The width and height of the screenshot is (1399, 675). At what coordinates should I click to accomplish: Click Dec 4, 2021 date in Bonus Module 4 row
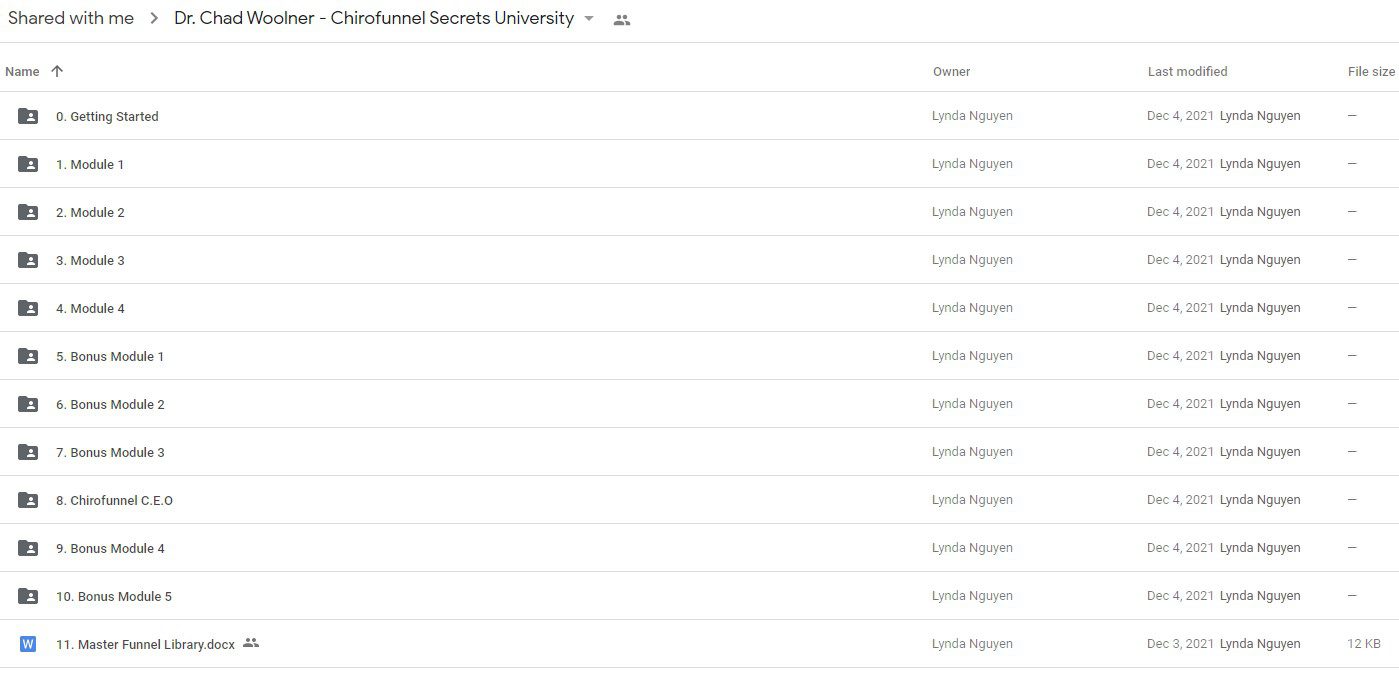click(x=1180, y=548)
